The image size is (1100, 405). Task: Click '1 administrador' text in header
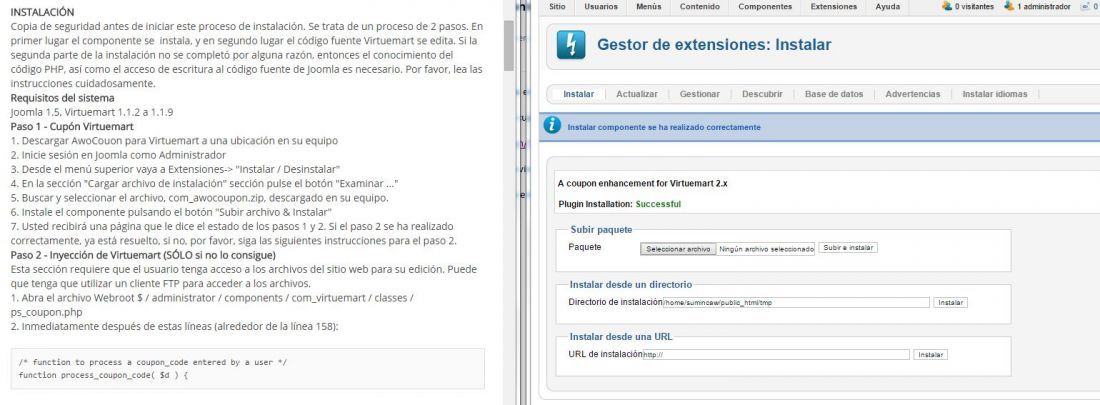click(1044, 6)
